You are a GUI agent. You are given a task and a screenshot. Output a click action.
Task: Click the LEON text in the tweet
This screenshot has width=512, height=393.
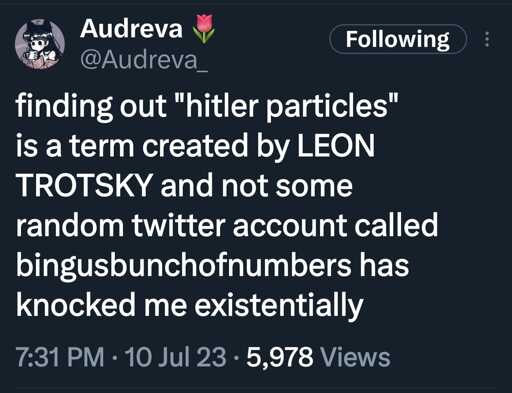coord(336,146)
